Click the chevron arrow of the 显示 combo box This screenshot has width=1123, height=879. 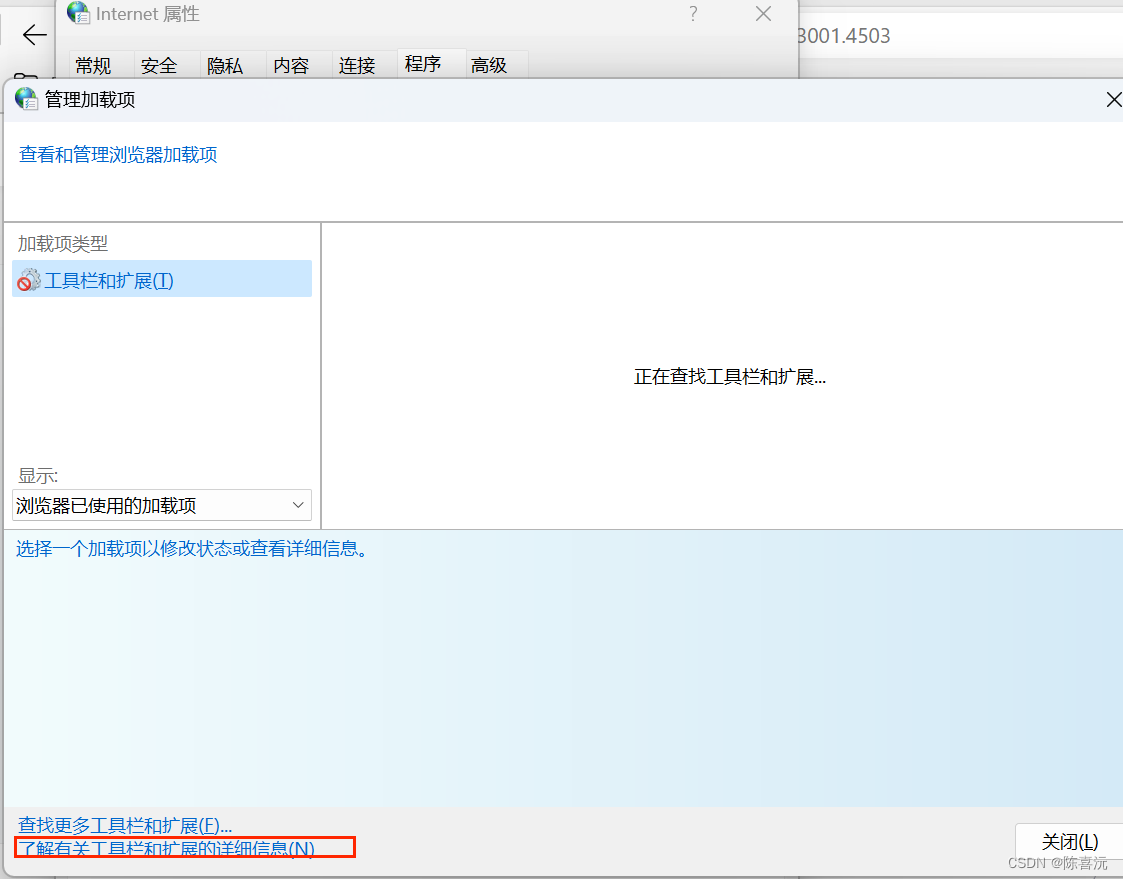[297, 505]
